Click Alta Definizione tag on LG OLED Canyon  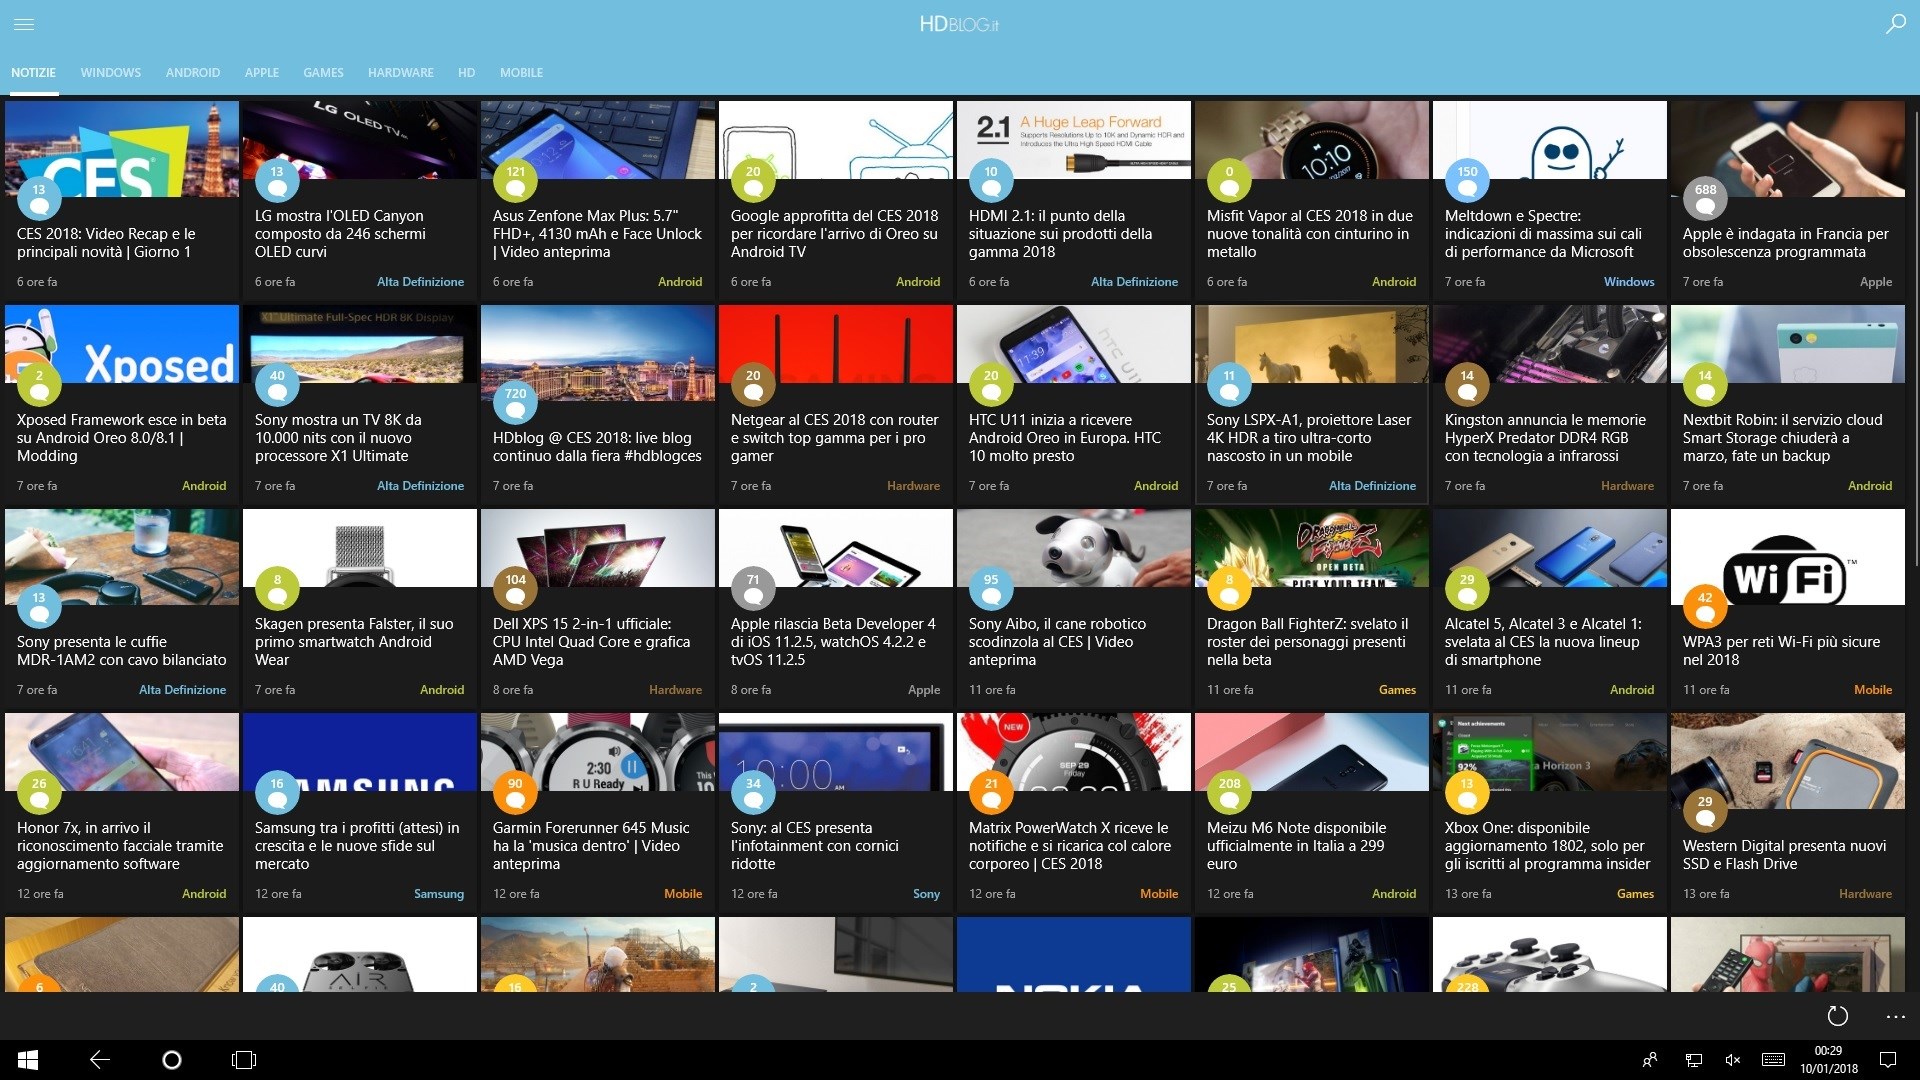pyautogui.click(x=420, y=282)
